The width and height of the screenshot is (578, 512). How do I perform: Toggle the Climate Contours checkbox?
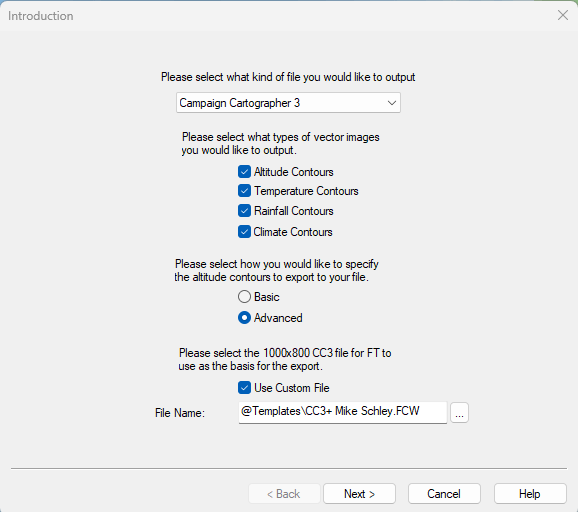(x=244, y=232)
